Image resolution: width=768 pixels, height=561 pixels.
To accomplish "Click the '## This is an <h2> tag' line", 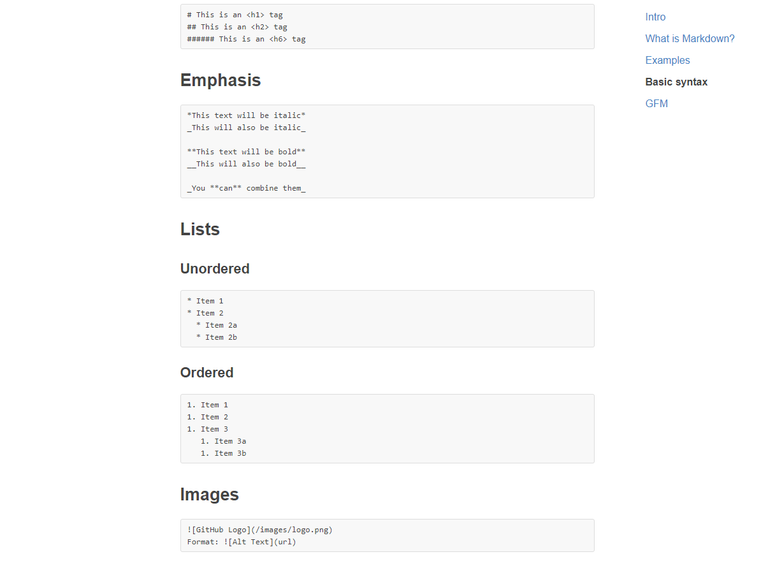I will coord(237,27).
